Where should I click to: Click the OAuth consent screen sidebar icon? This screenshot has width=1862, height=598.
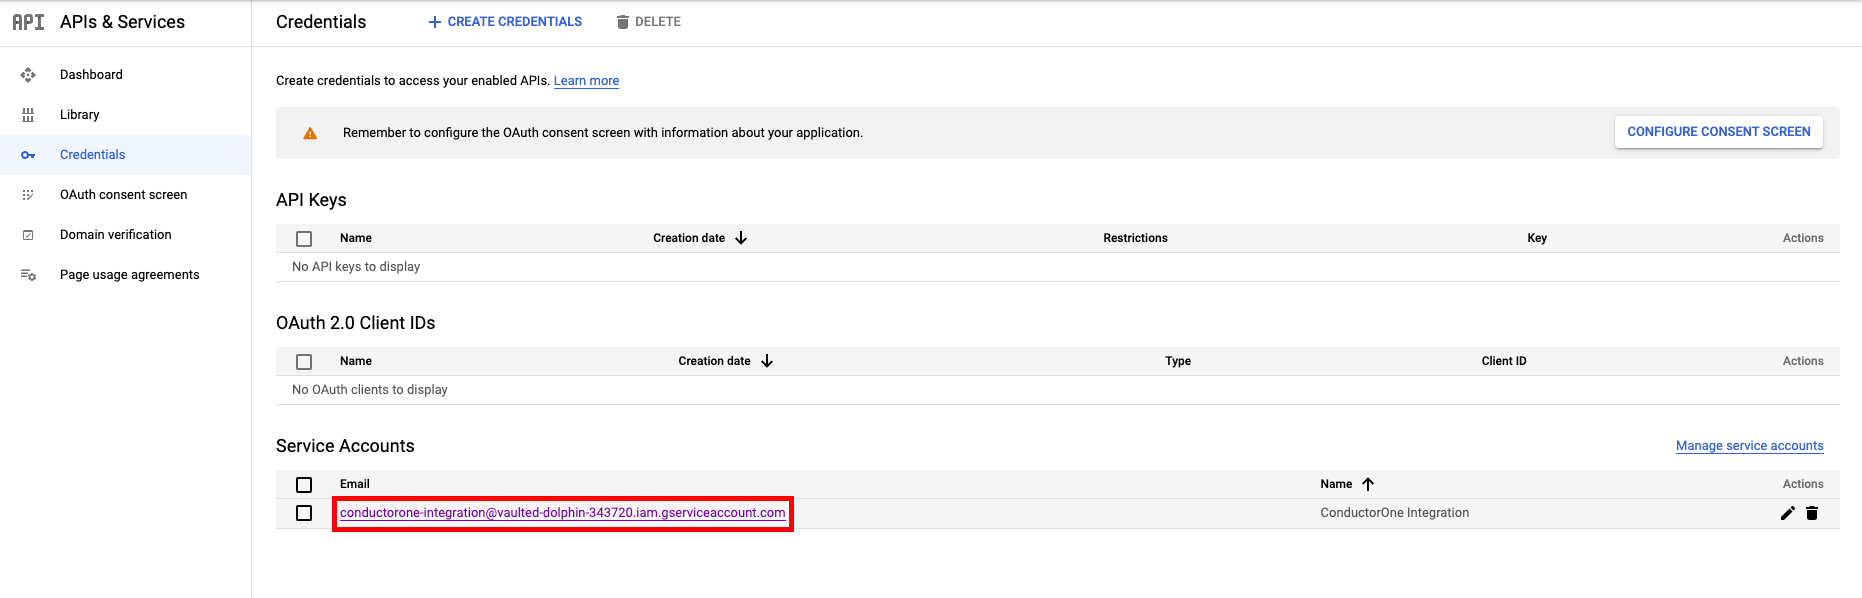point(28,195)
